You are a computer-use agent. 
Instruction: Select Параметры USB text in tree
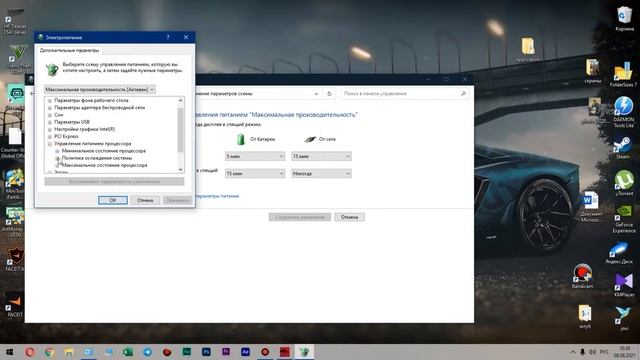point(72,122)
